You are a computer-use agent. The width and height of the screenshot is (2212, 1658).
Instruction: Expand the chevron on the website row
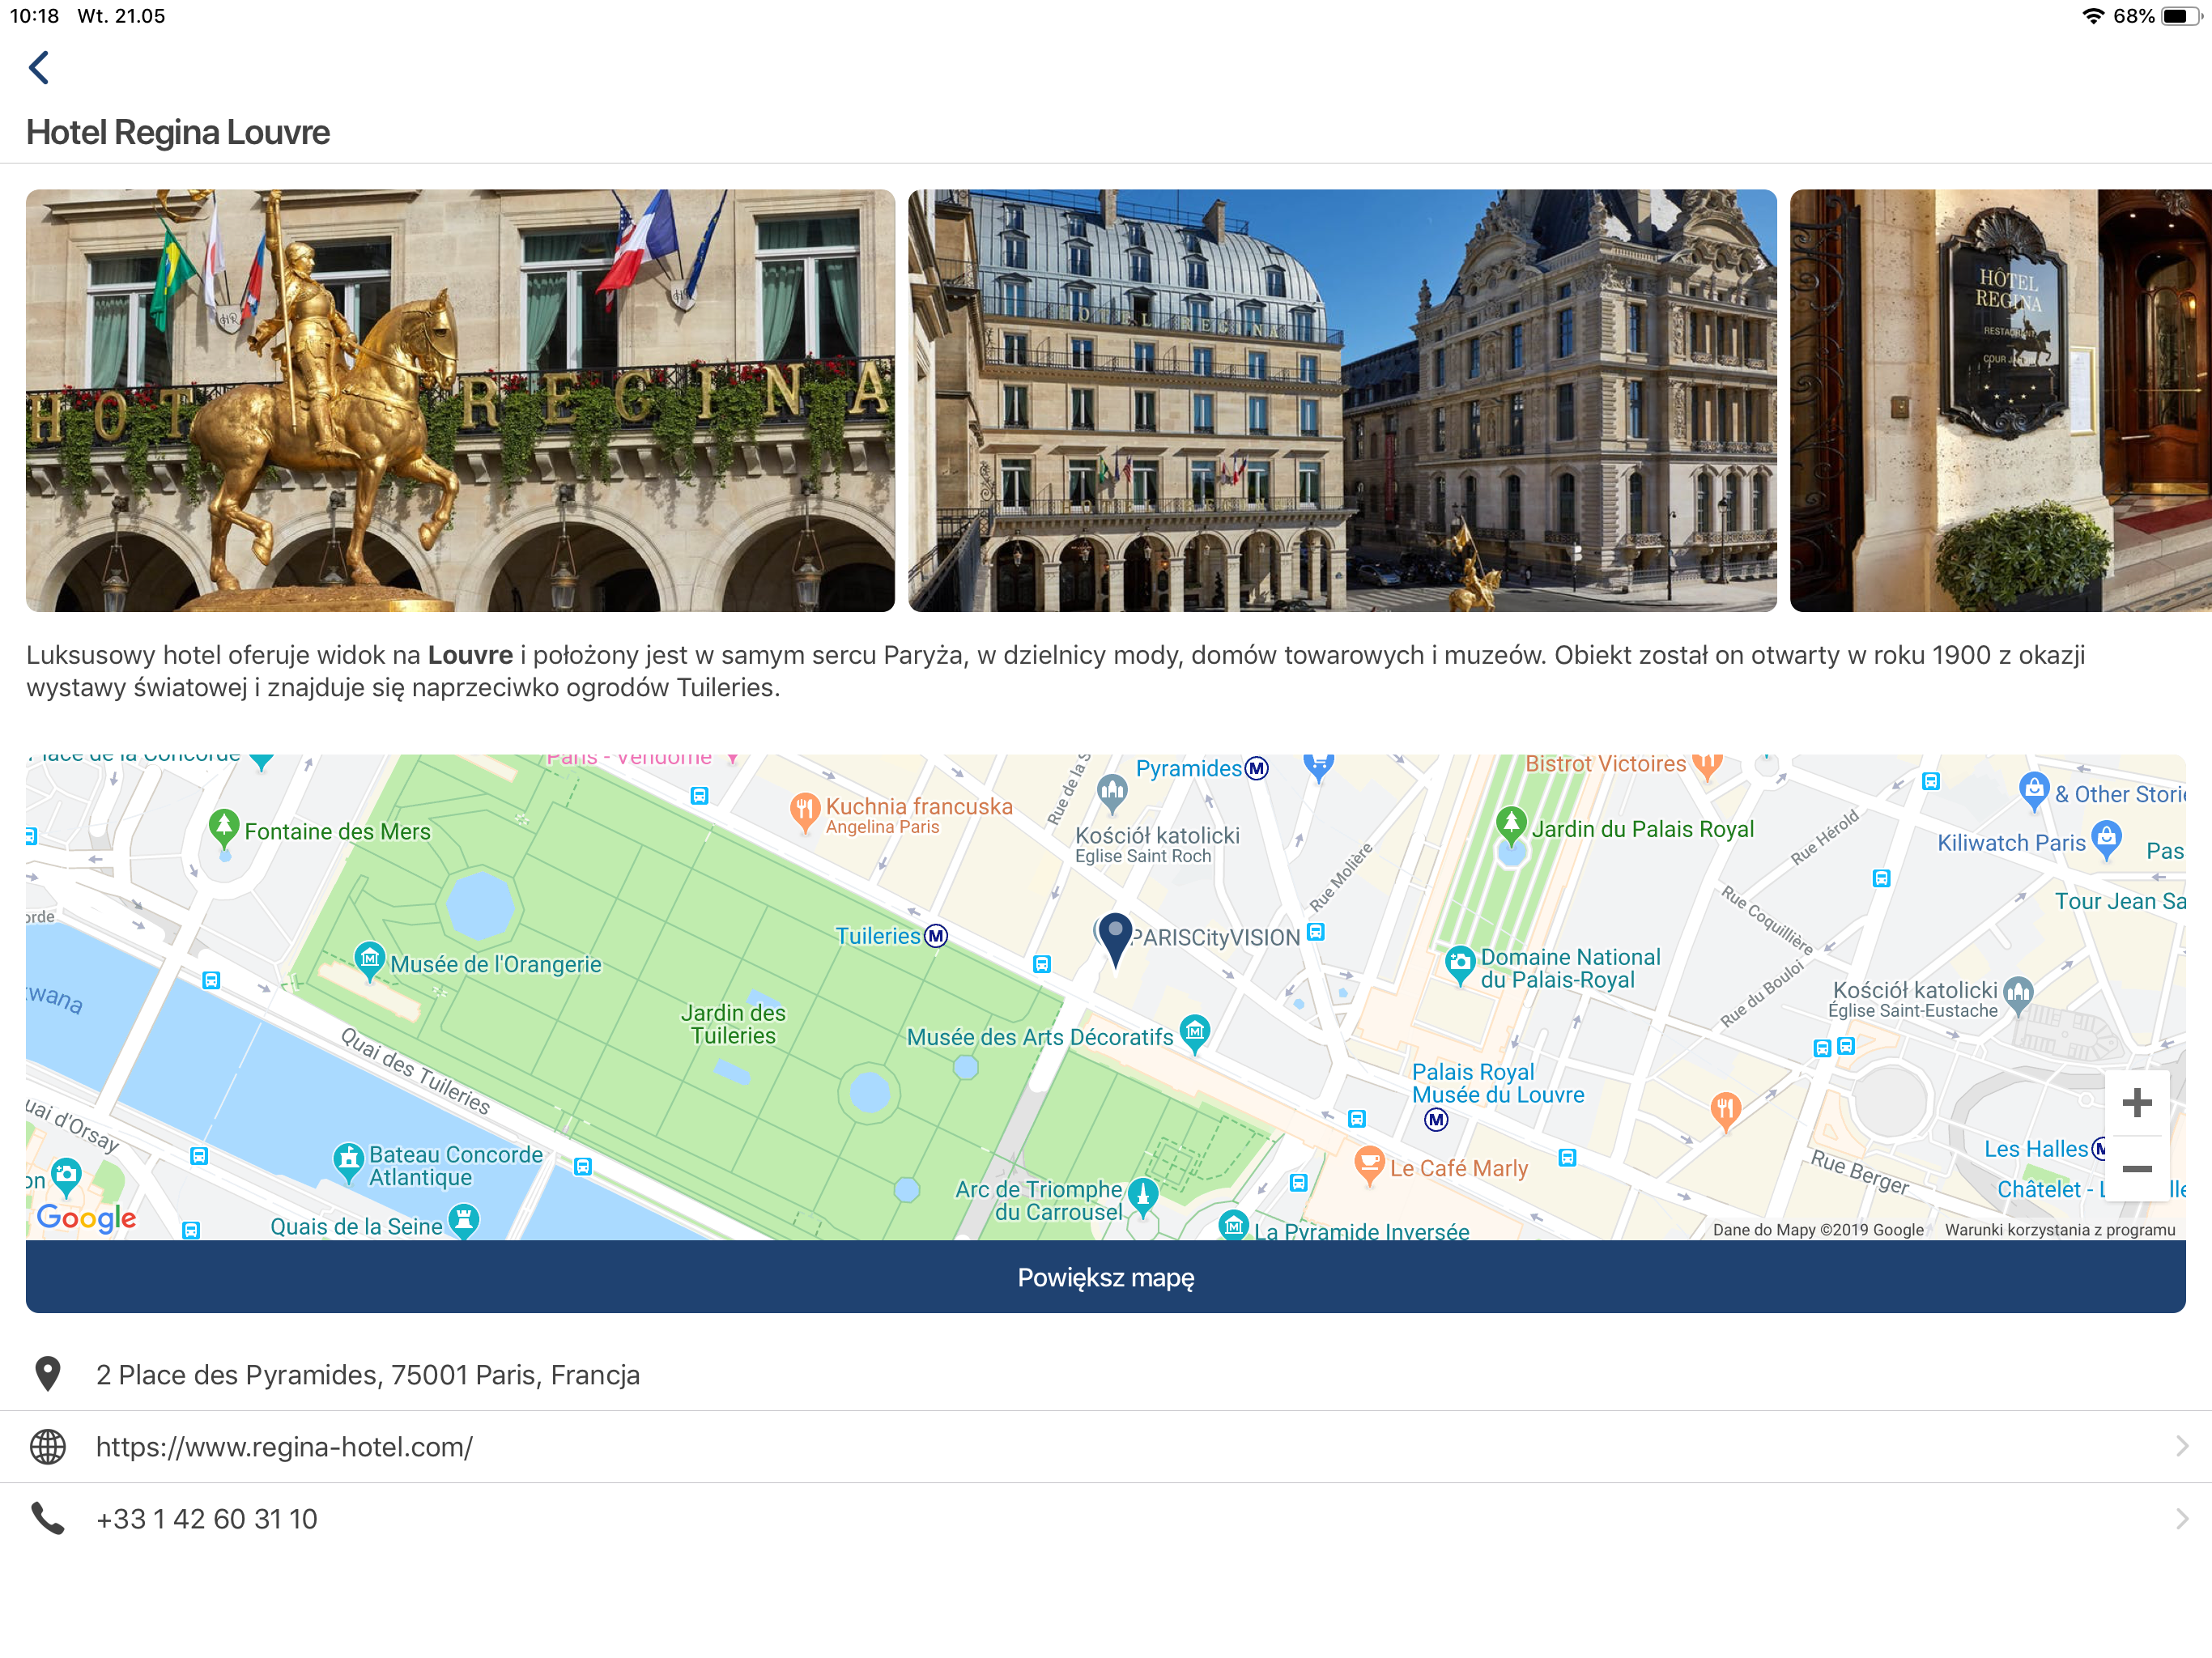click(x=2181, y=1446)
